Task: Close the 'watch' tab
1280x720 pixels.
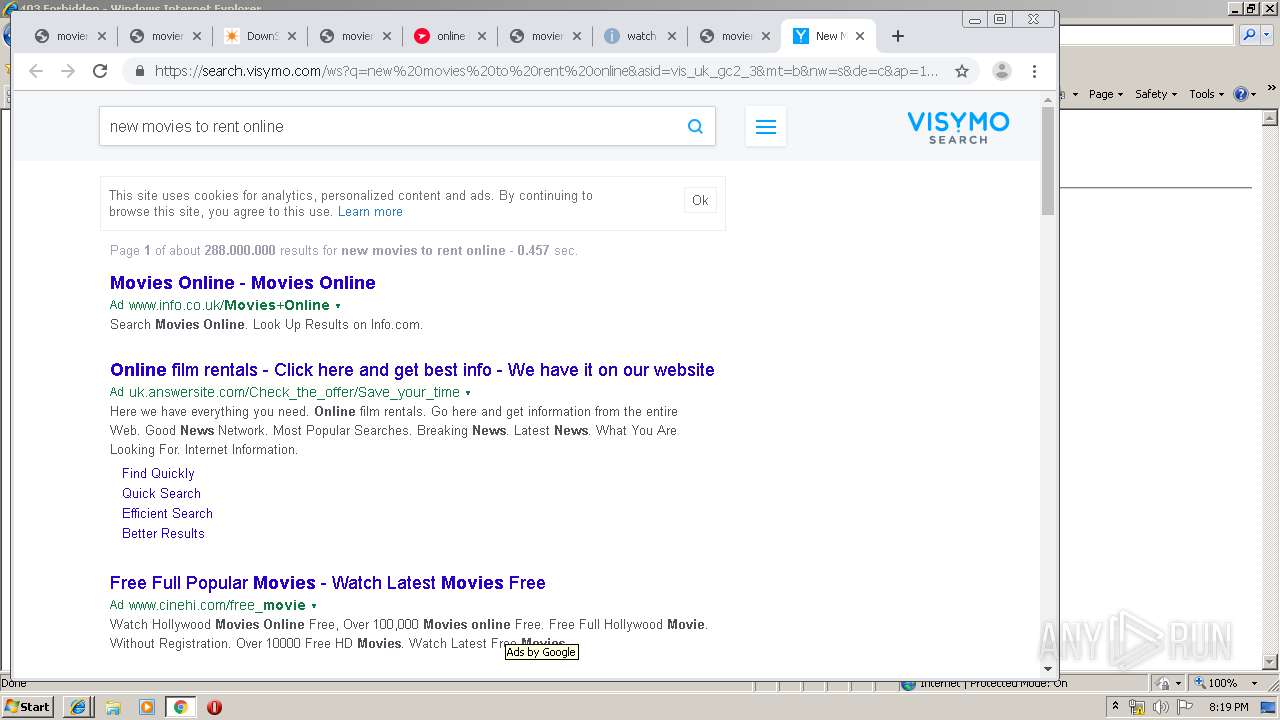Action: (672, 36)
